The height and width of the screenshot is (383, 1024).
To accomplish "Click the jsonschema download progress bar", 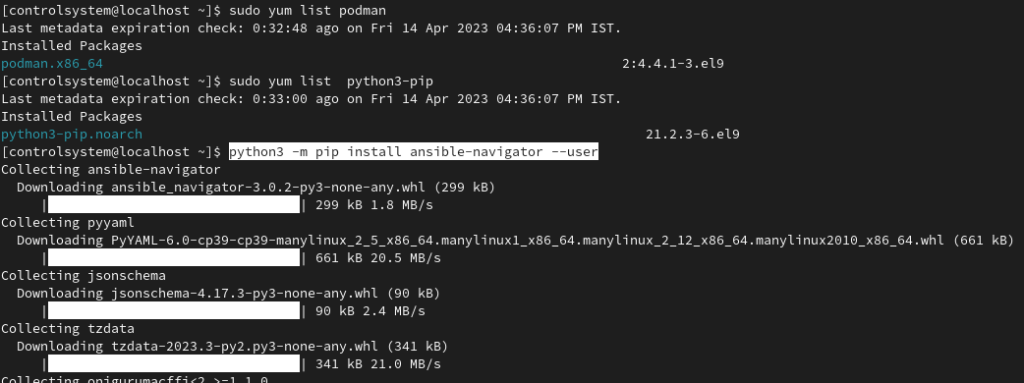I will click(174, 311).
